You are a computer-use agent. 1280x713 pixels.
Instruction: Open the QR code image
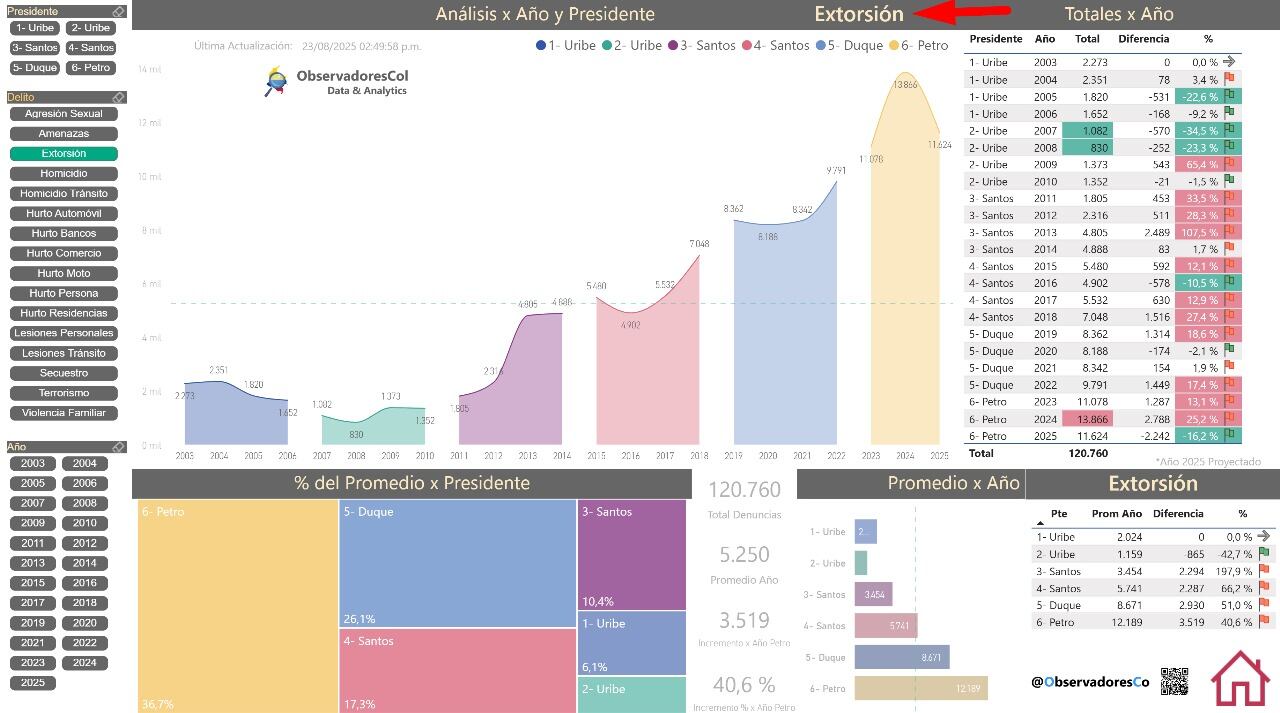coord(1174,681)
